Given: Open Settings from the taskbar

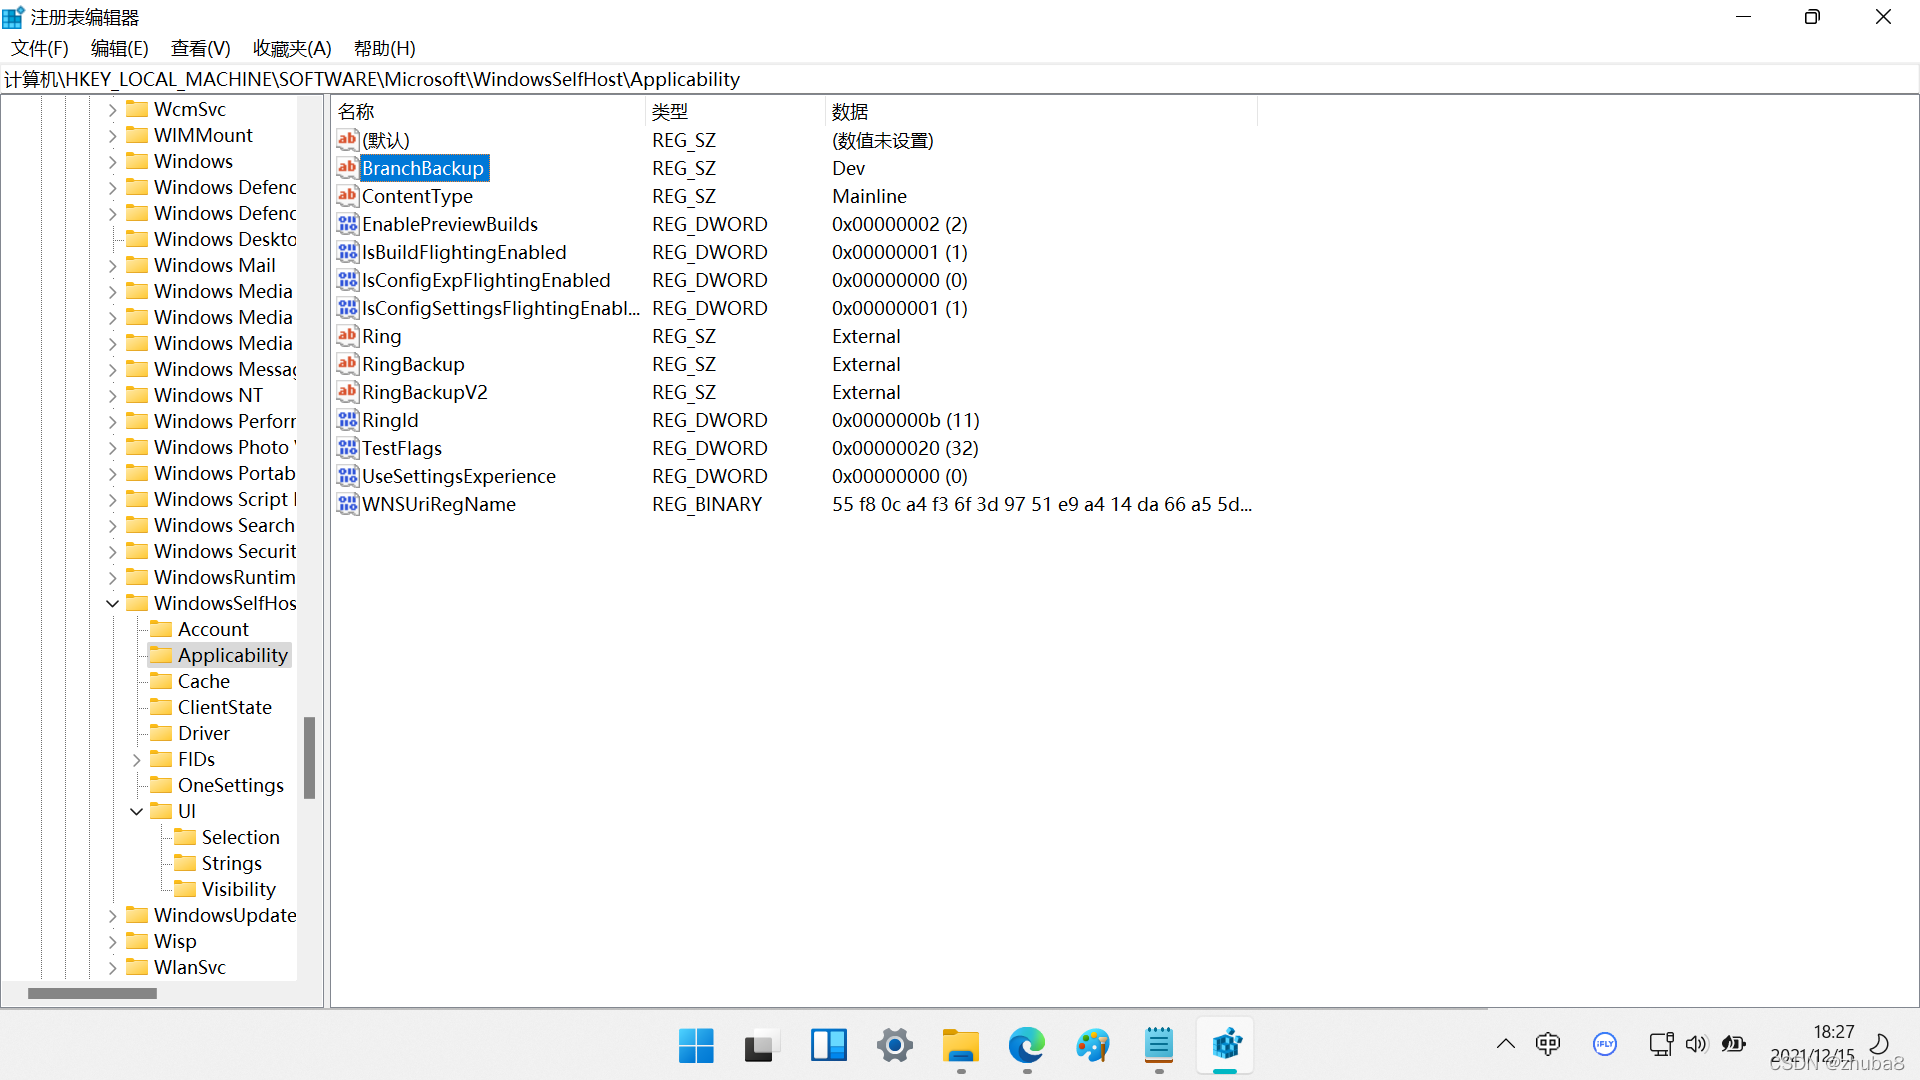Looking at the screenshot, I should pos(894,1045).
